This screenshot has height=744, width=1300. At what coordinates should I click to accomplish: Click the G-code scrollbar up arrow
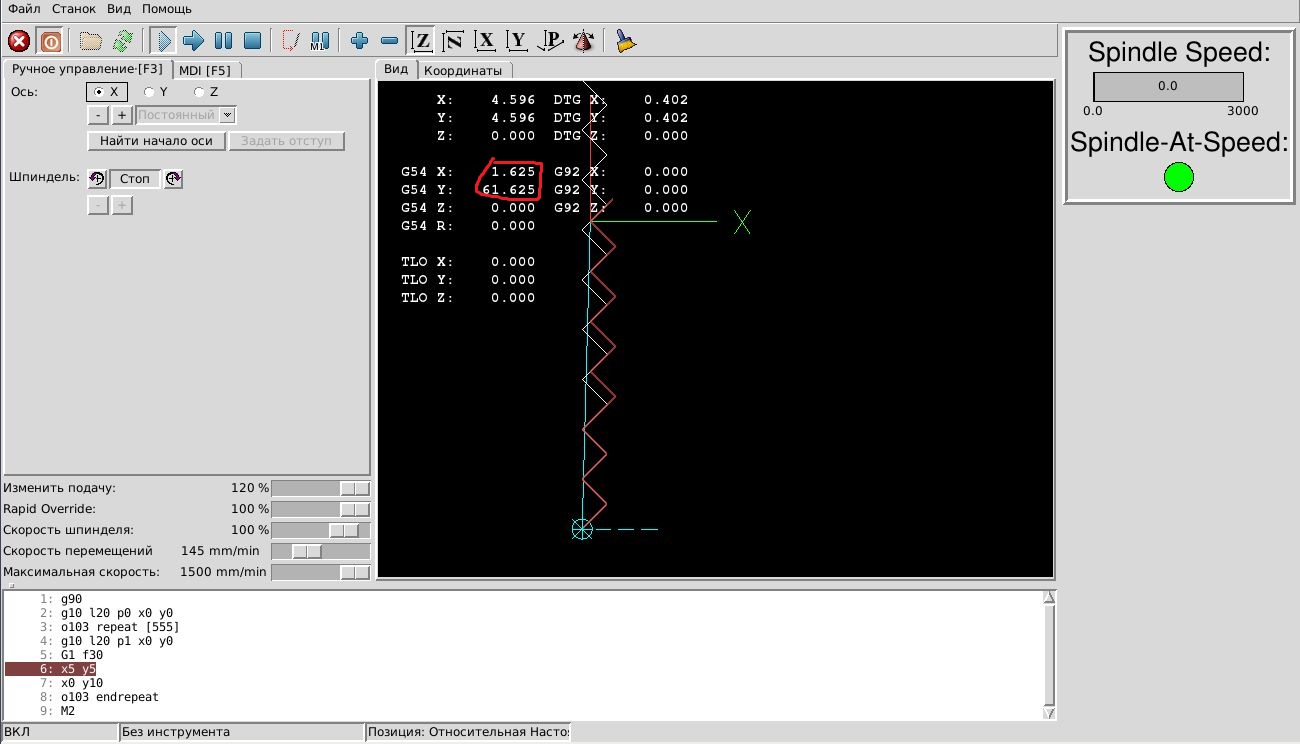[x=1049, y=597]
